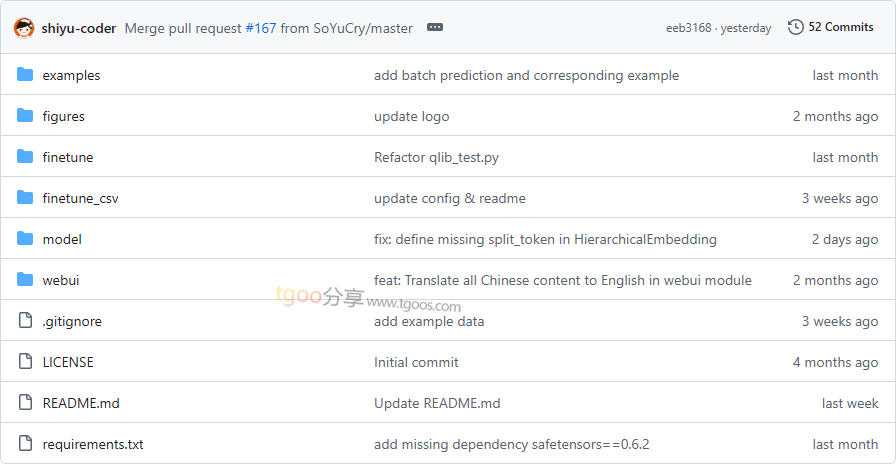Open the README.md file

(81, 403)
